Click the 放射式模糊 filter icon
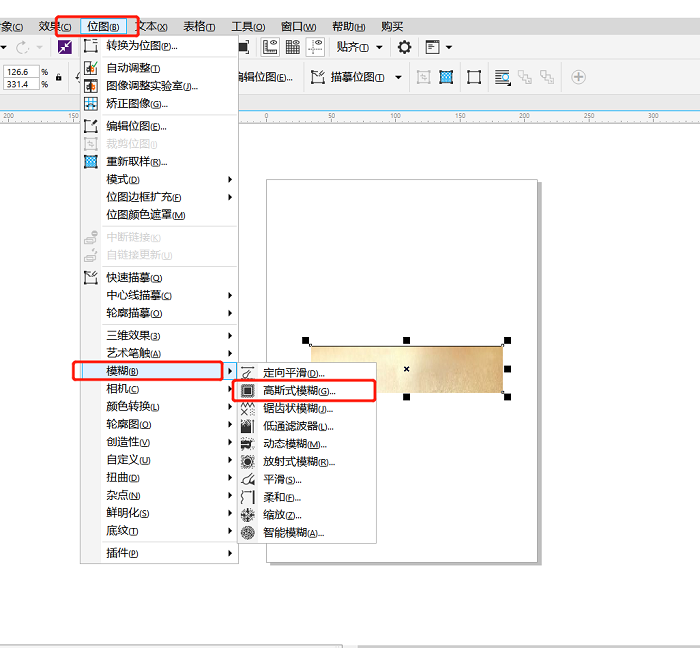The height and width of the screenshot is (648, 700). coord(248,461)
